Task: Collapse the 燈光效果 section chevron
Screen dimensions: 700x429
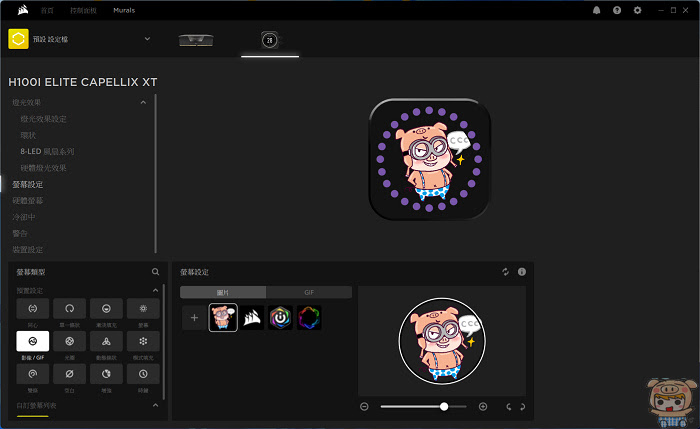Action: 143,103
